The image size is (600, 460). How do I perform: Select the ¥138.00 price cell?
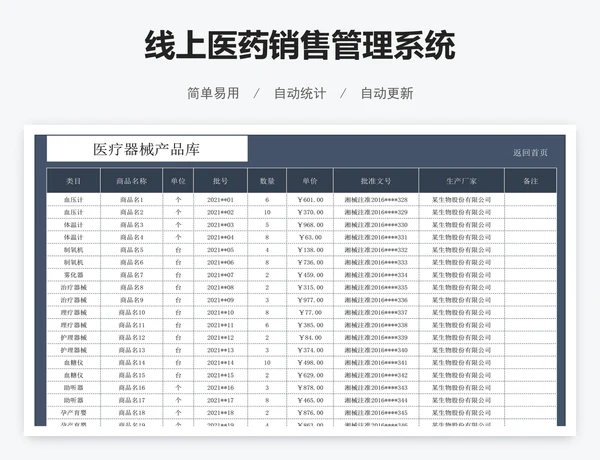pyautogui.click(x=310, y=250)
